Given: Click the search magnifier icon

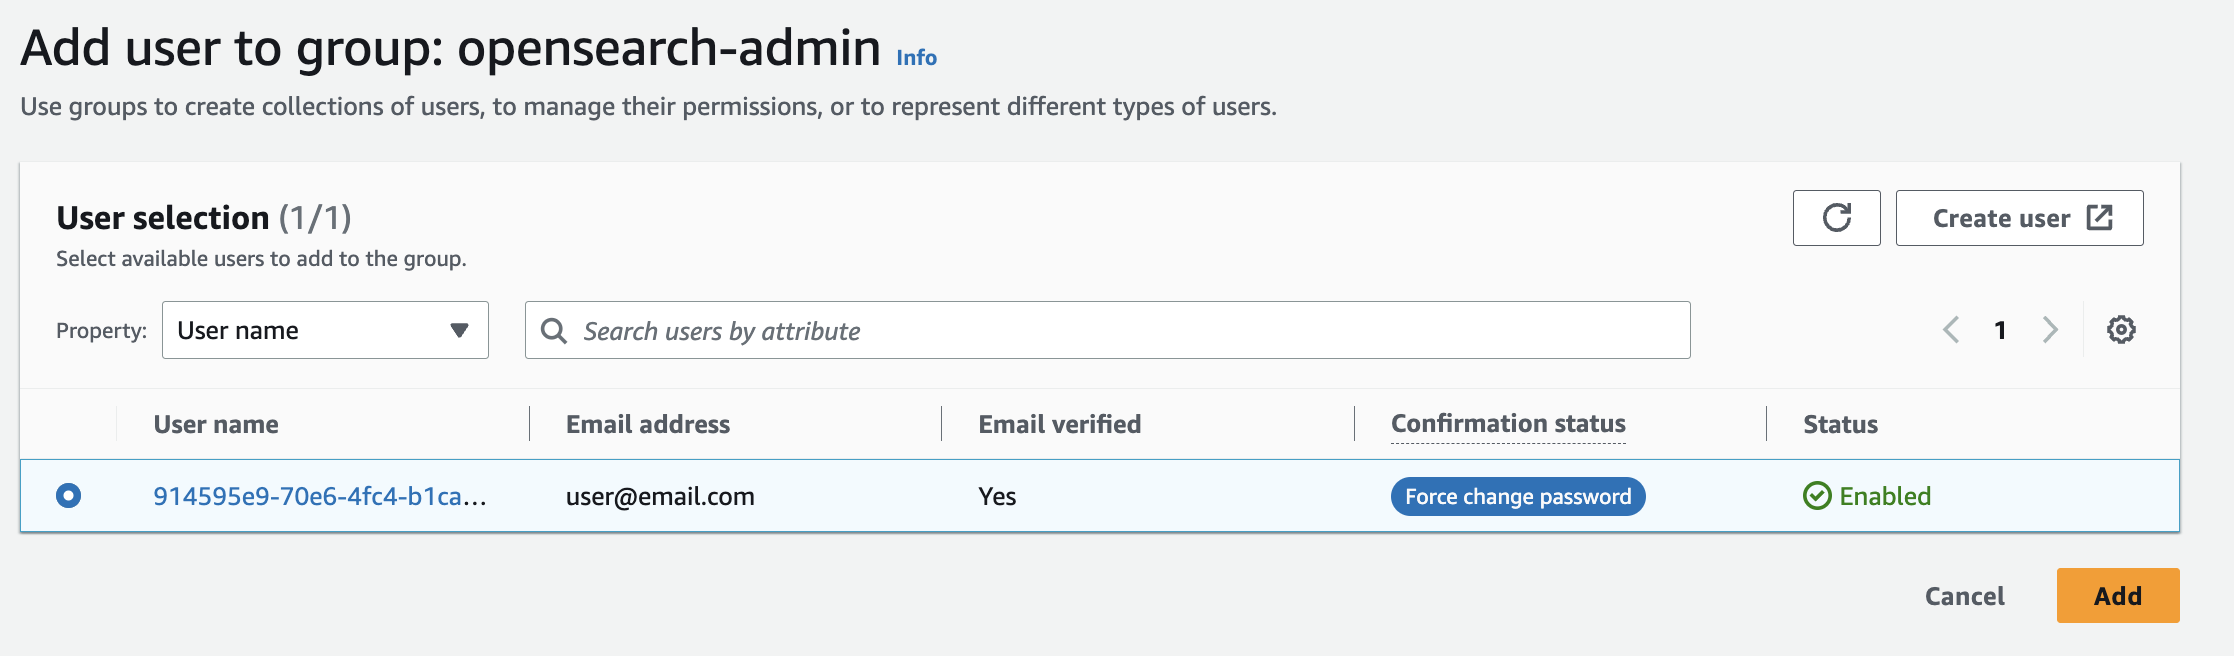Looking at the screenshot, I should 553,330.
